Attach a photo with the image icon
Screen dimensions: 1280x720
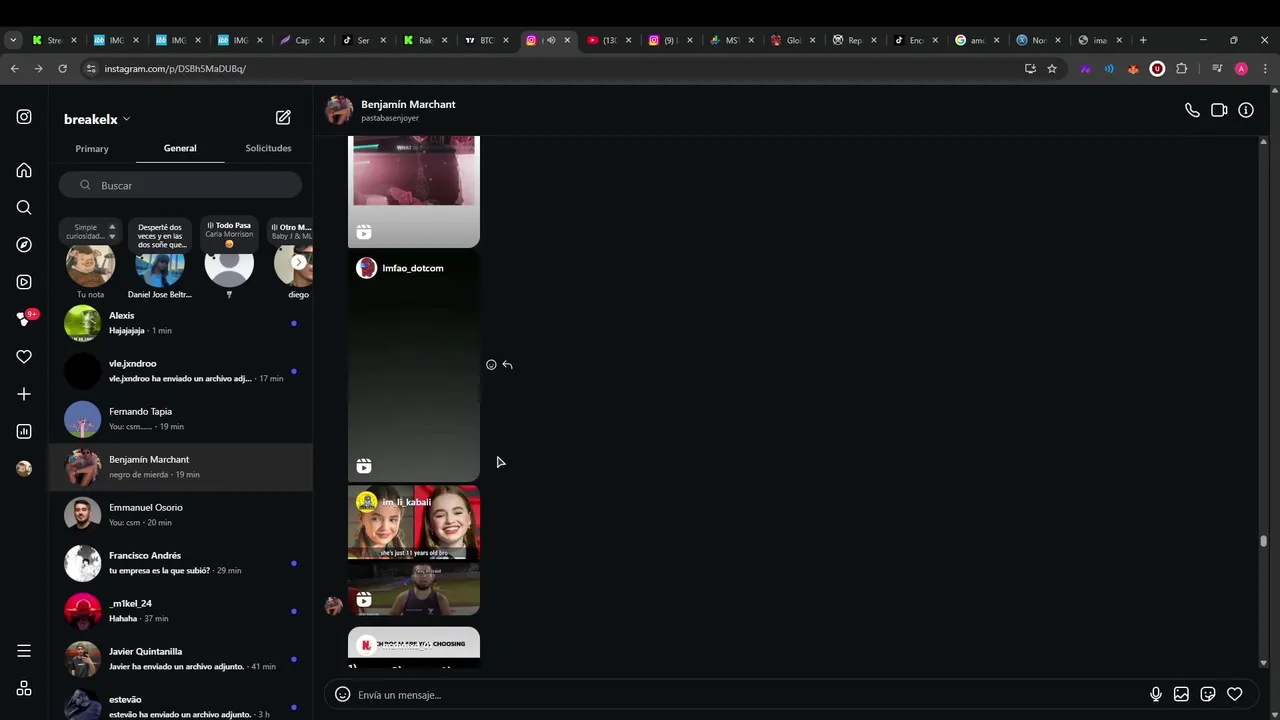[1181, 694]
